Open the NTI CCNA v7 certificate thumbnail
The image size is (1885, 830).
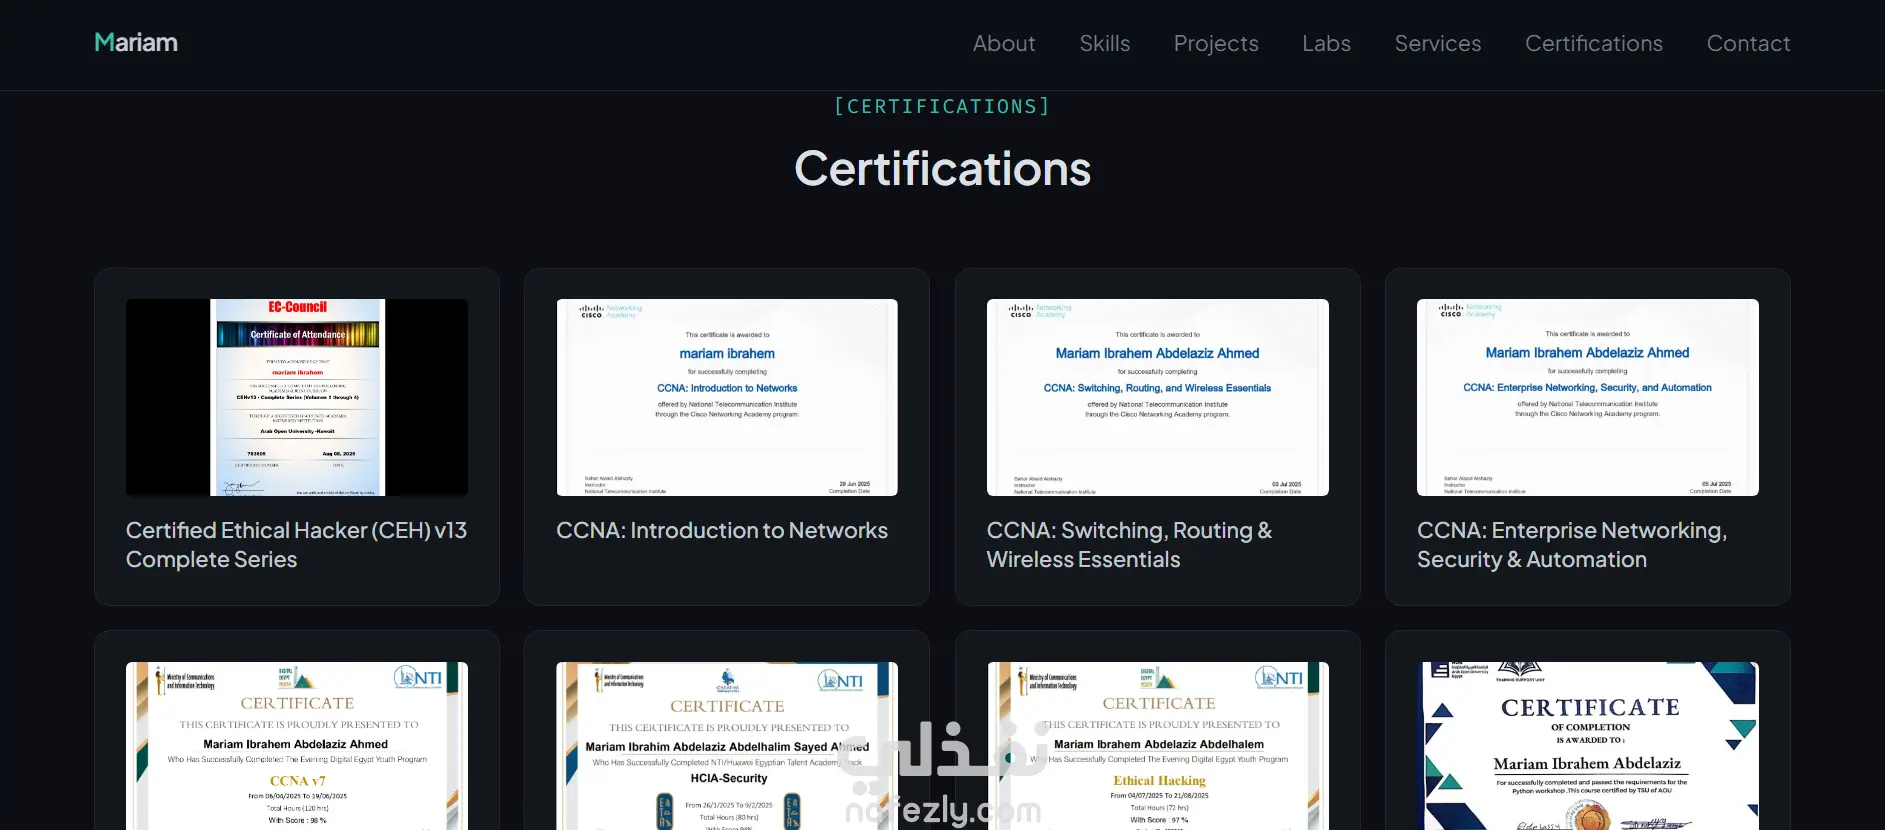297,746
